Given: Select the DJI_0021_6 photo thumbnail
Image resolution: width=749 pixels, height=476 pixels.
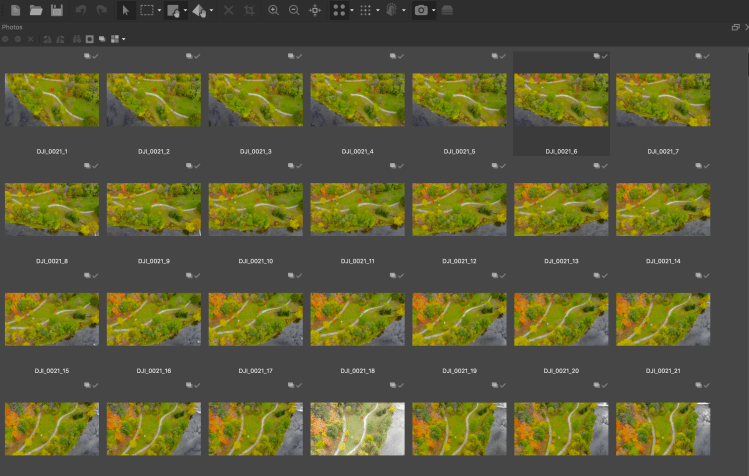Looking at the screenshot, I should click(561, 100).
